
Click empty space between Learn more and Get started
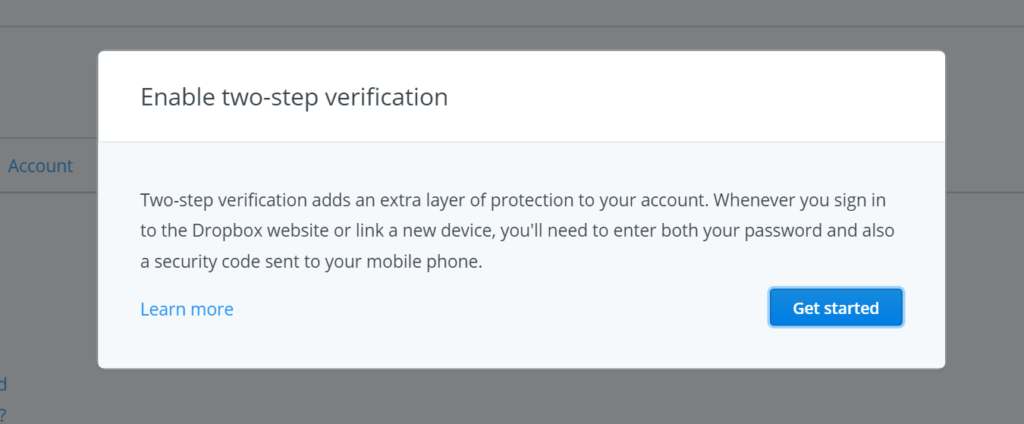[x=502, y=308]
